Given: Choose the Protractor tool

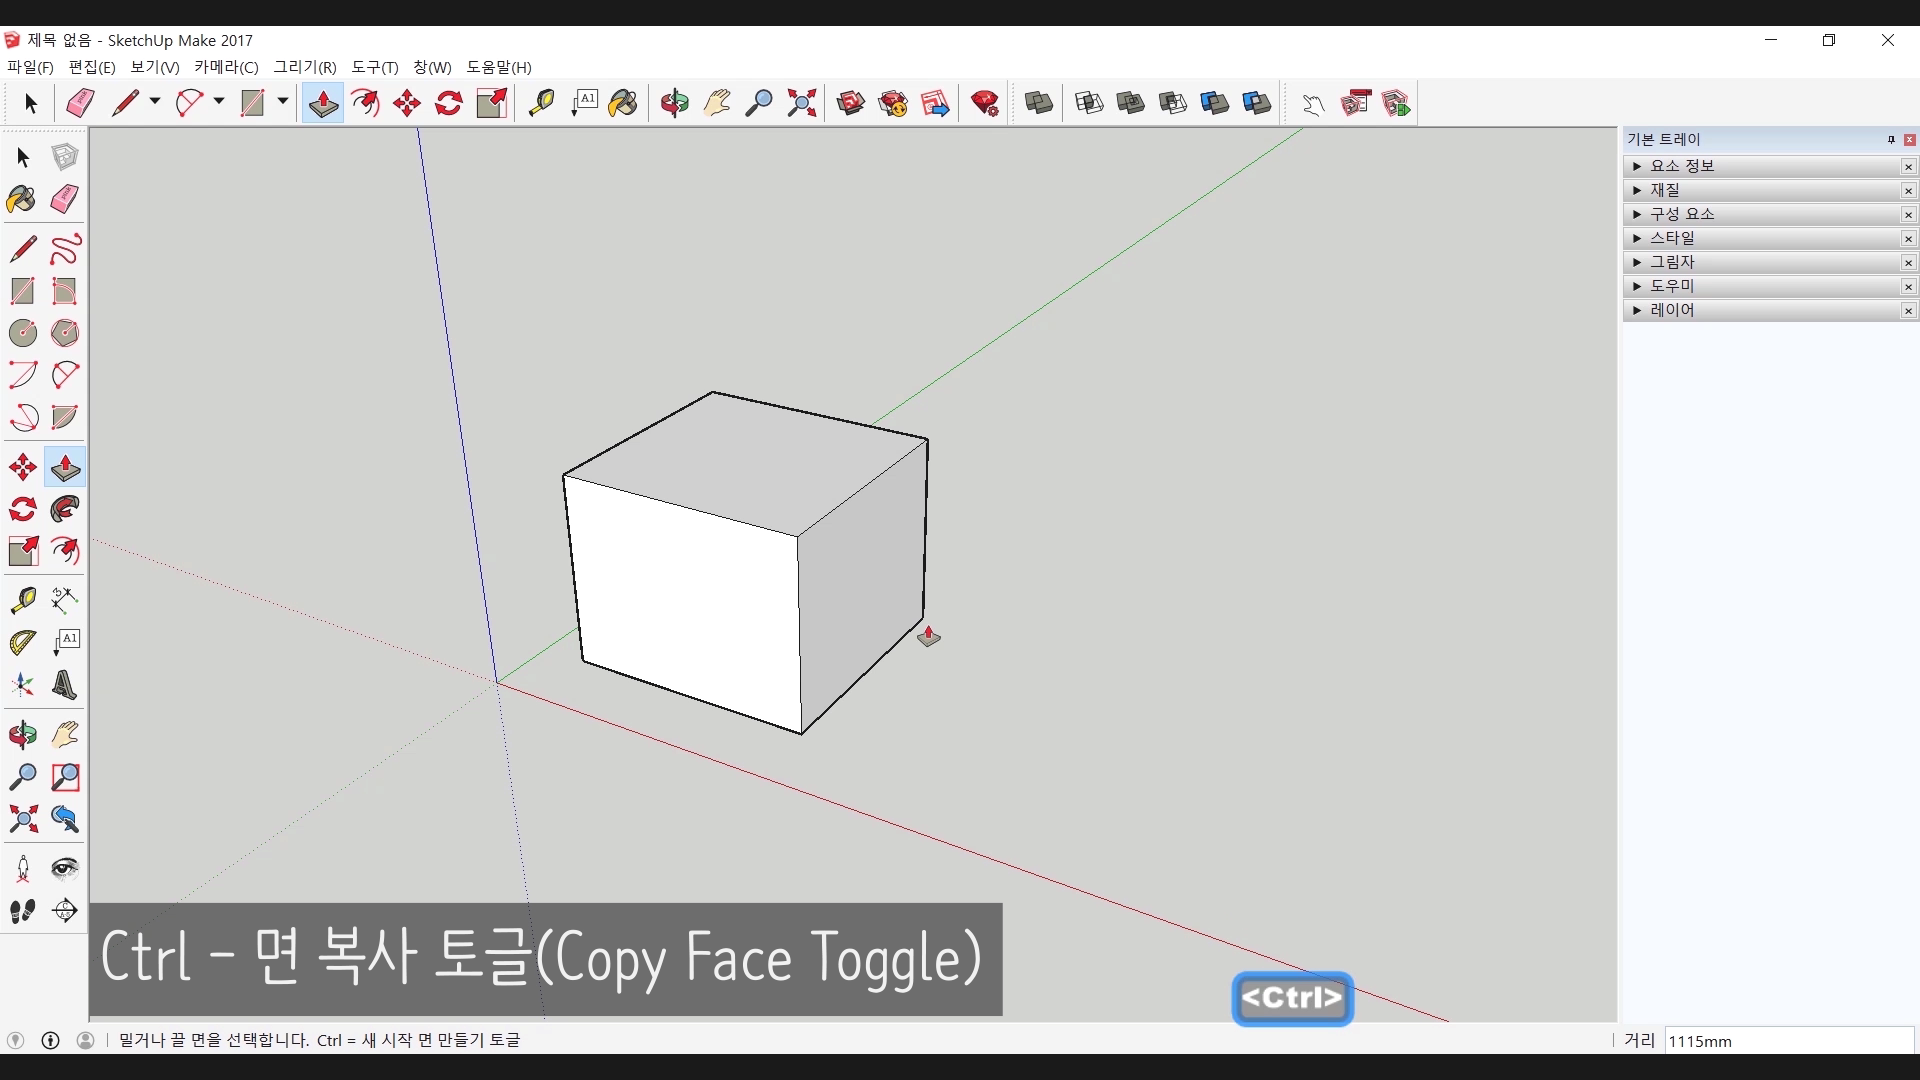Looking at the screenshot, I should [x=22, y=642].
